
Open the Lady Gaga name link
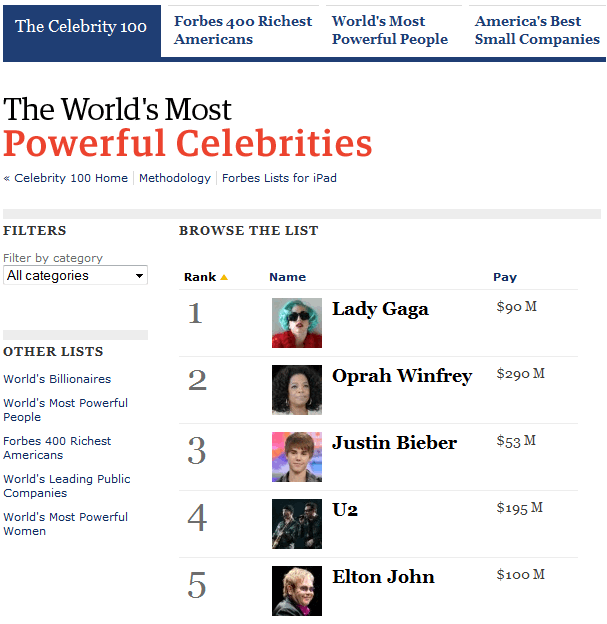(x=380, y=309)
